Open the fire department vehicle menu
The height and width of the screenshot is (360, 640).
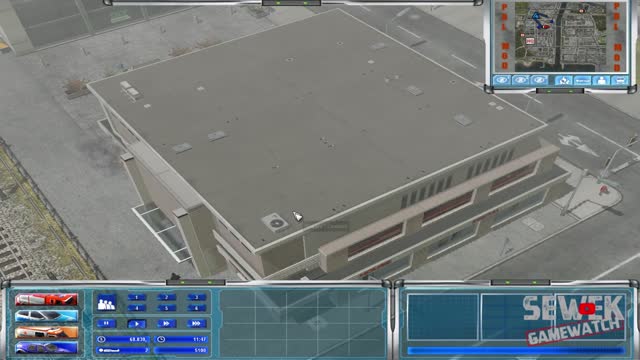tap(46, 300)
